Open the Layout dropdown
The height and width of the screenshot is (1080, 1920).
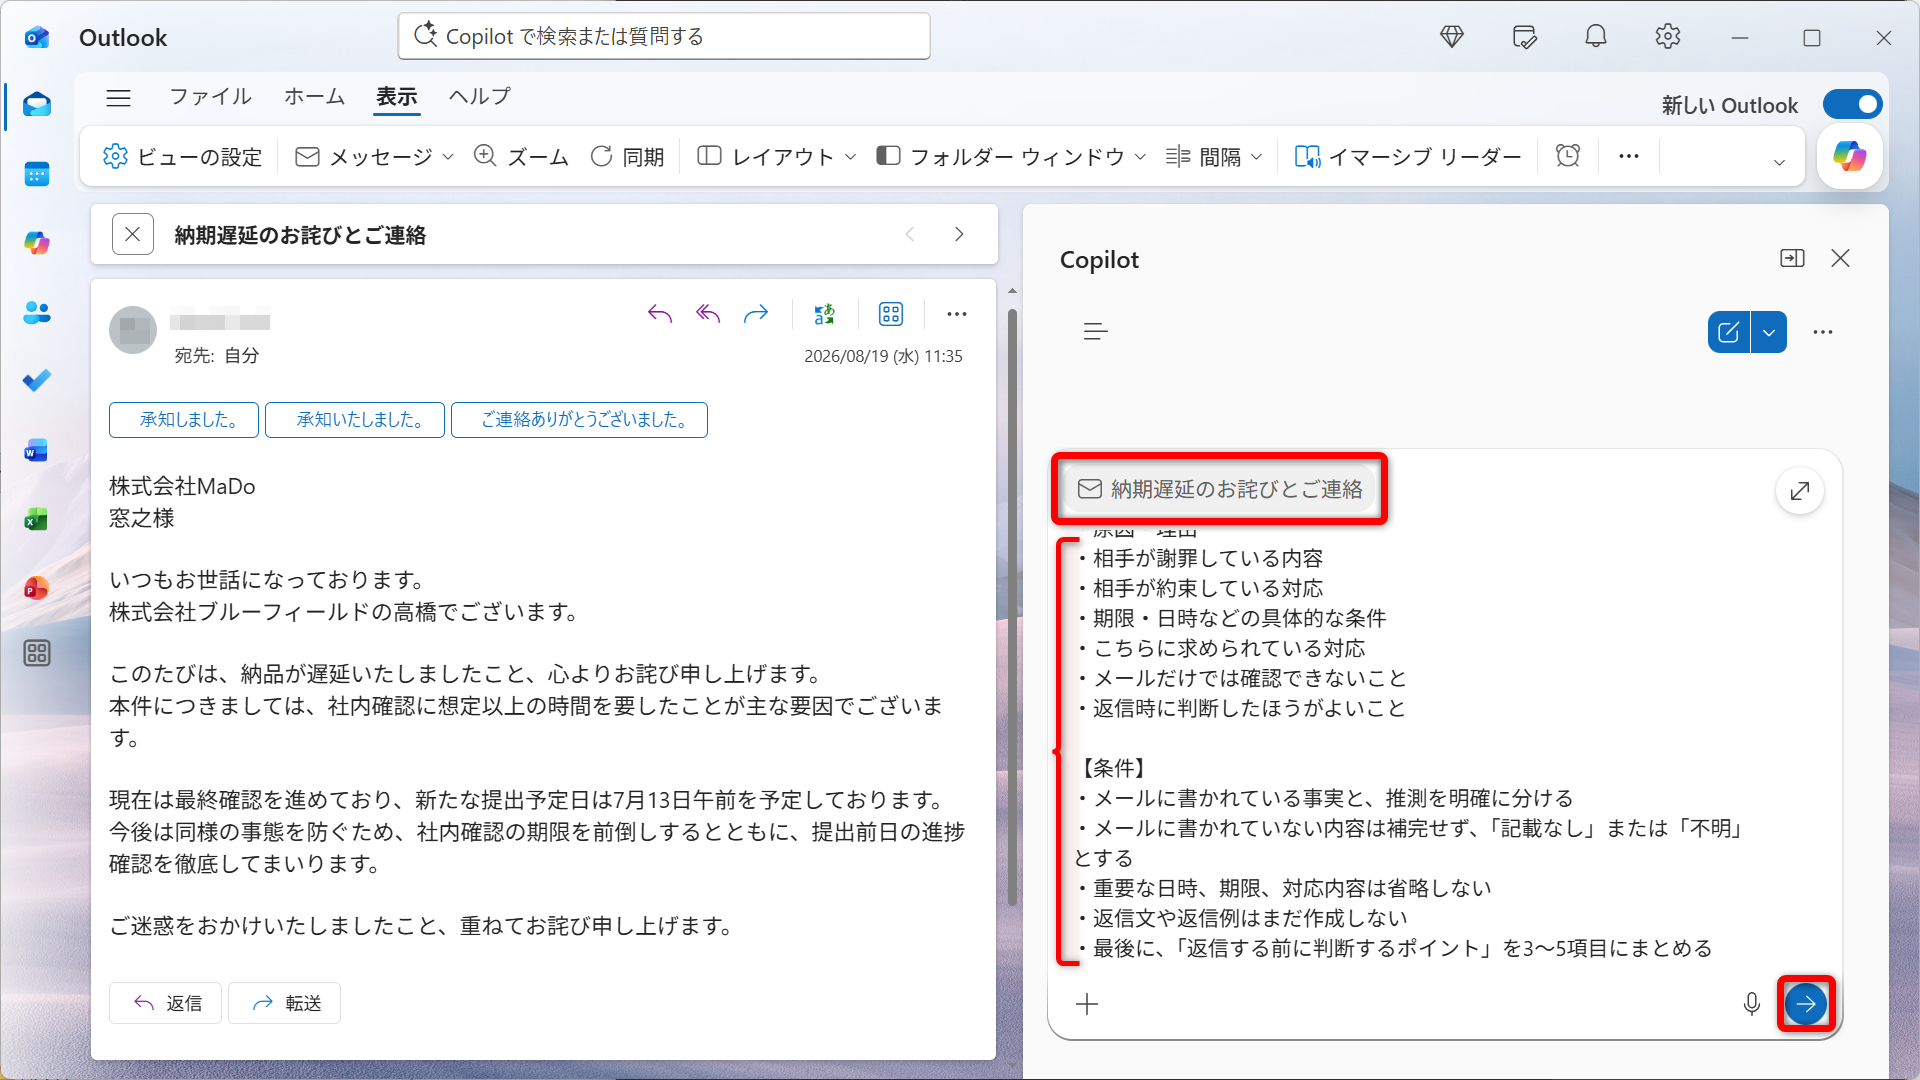click(x=851, y=157)
